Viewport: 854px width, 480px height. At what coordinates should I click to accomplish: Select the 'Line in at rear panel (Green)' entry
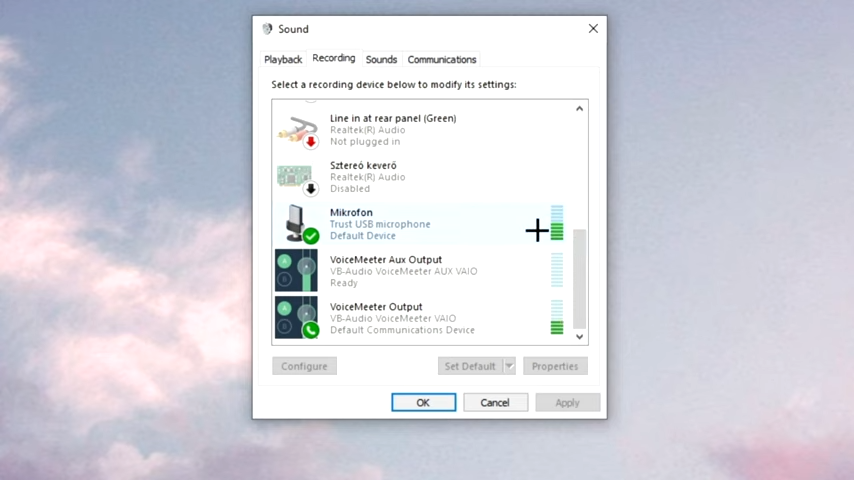[x=423, y=130]
